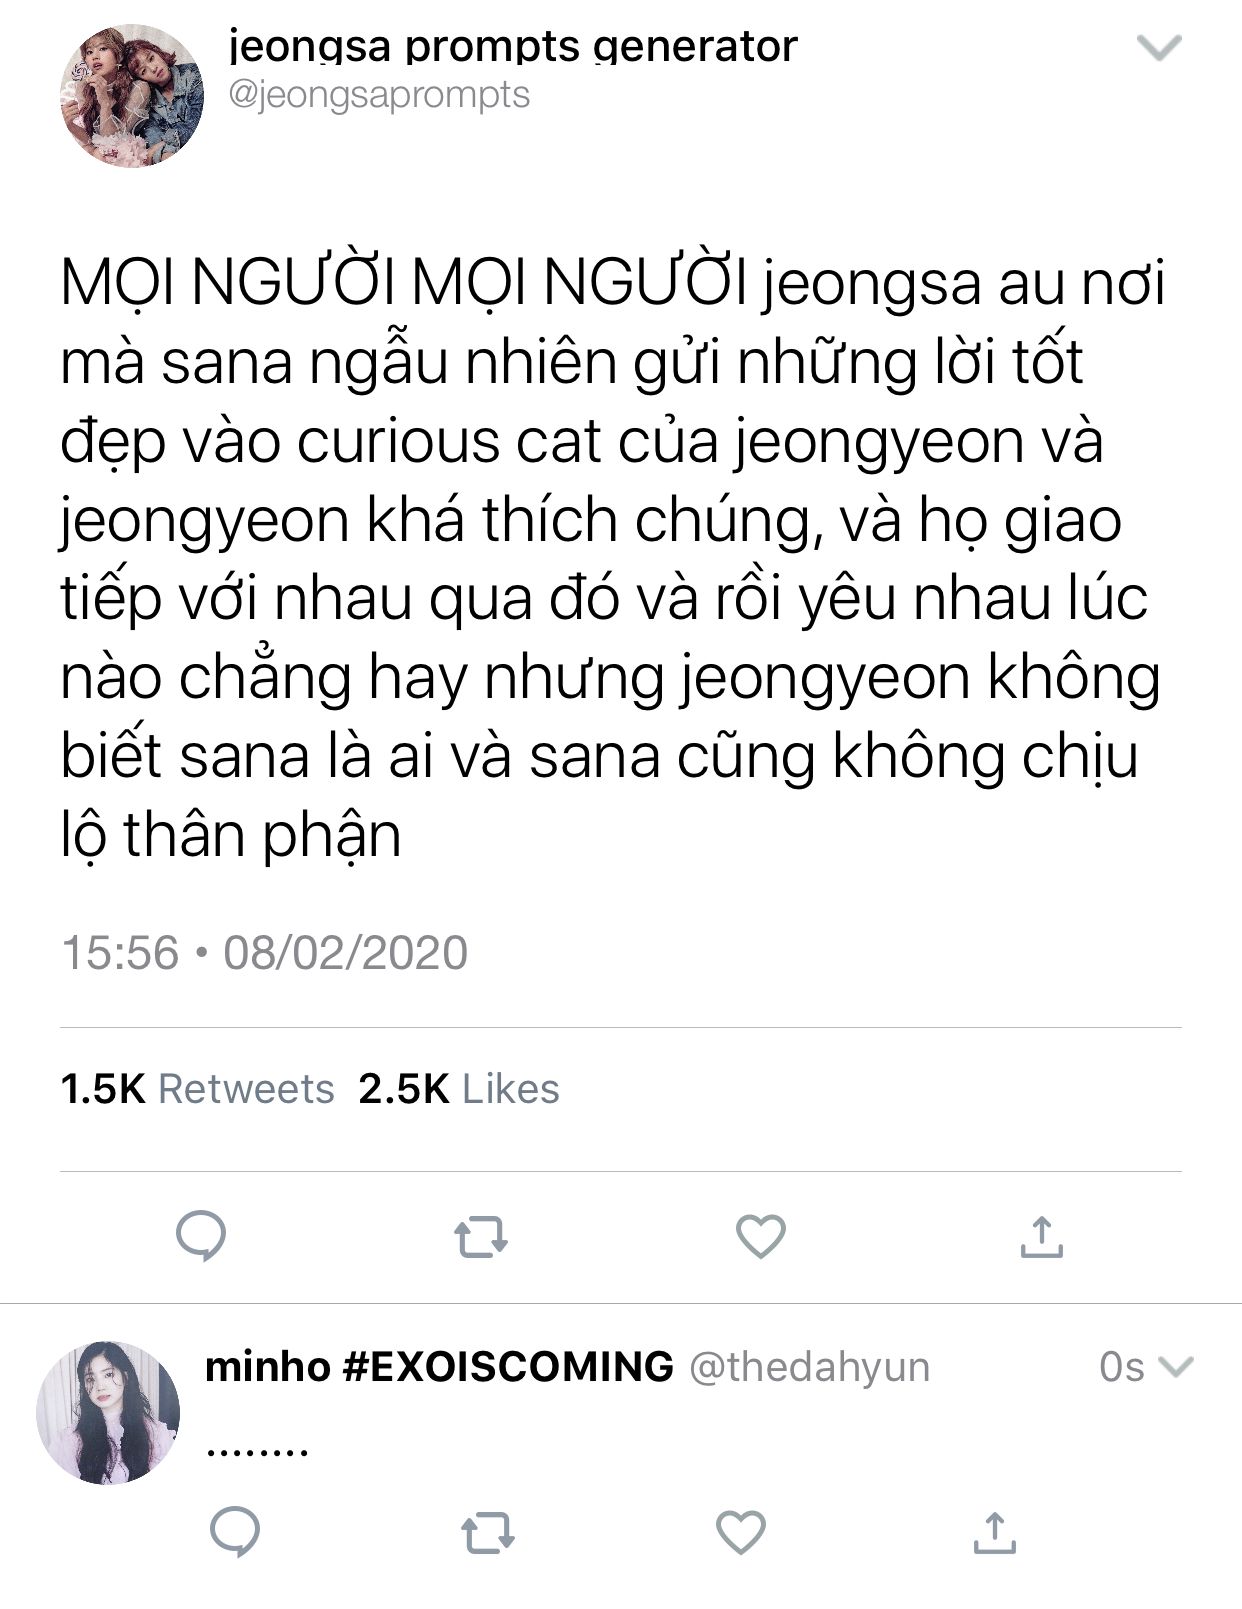Image resolution: width=1242 pixels, height=1609 pixels.
Task: Like the jeongsa prompts generator tweet
Action: click(x=761, y=1237)
